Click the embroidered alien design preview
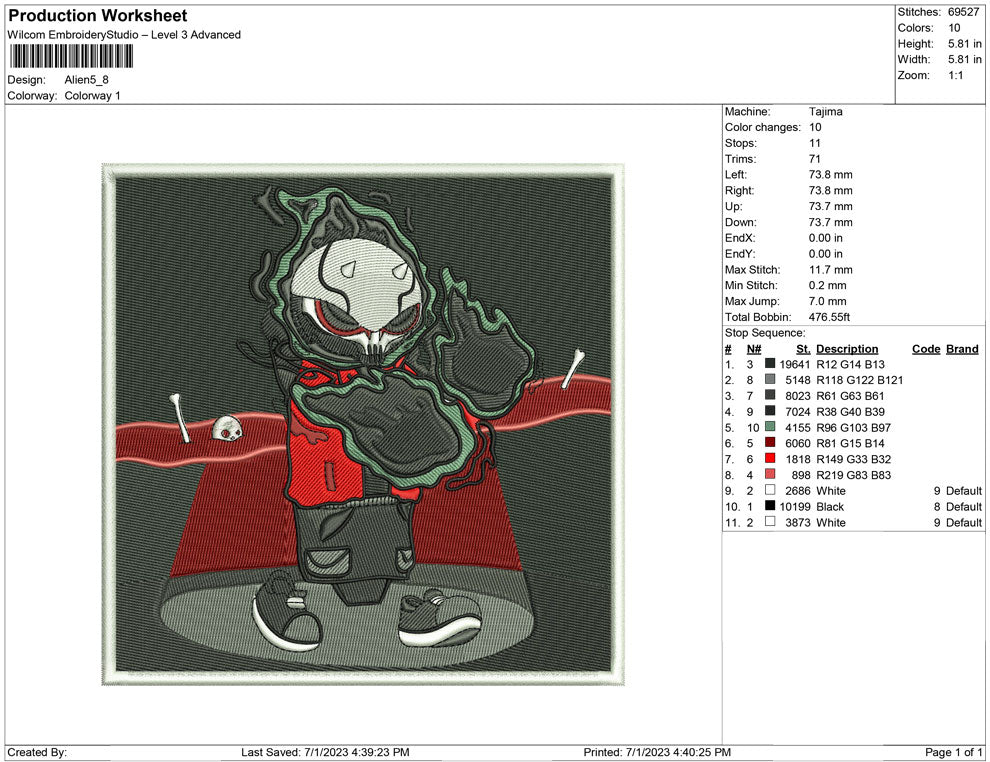This screenshot has width=990, height=762. [363, 424]
